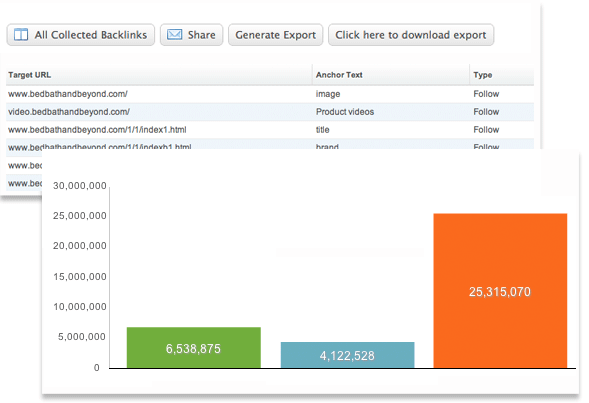Click the 0 axis label
The width and height of the screenshot is (589, 403).
coord(97,368)
